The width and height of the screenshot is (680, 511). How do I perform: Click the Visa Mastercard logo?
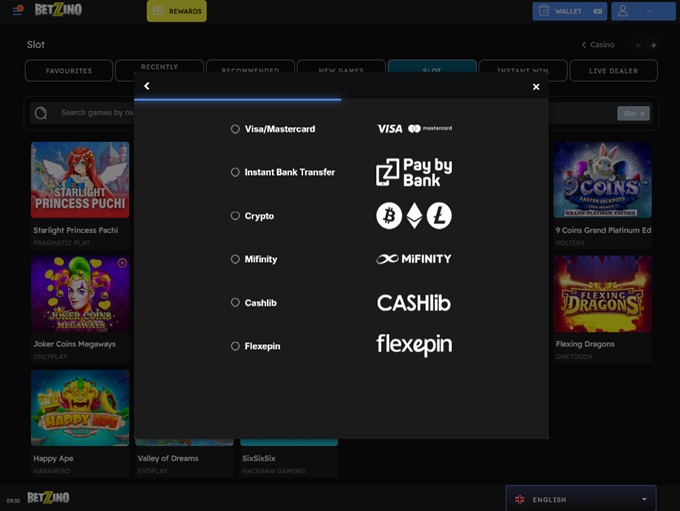pos(413,129)
